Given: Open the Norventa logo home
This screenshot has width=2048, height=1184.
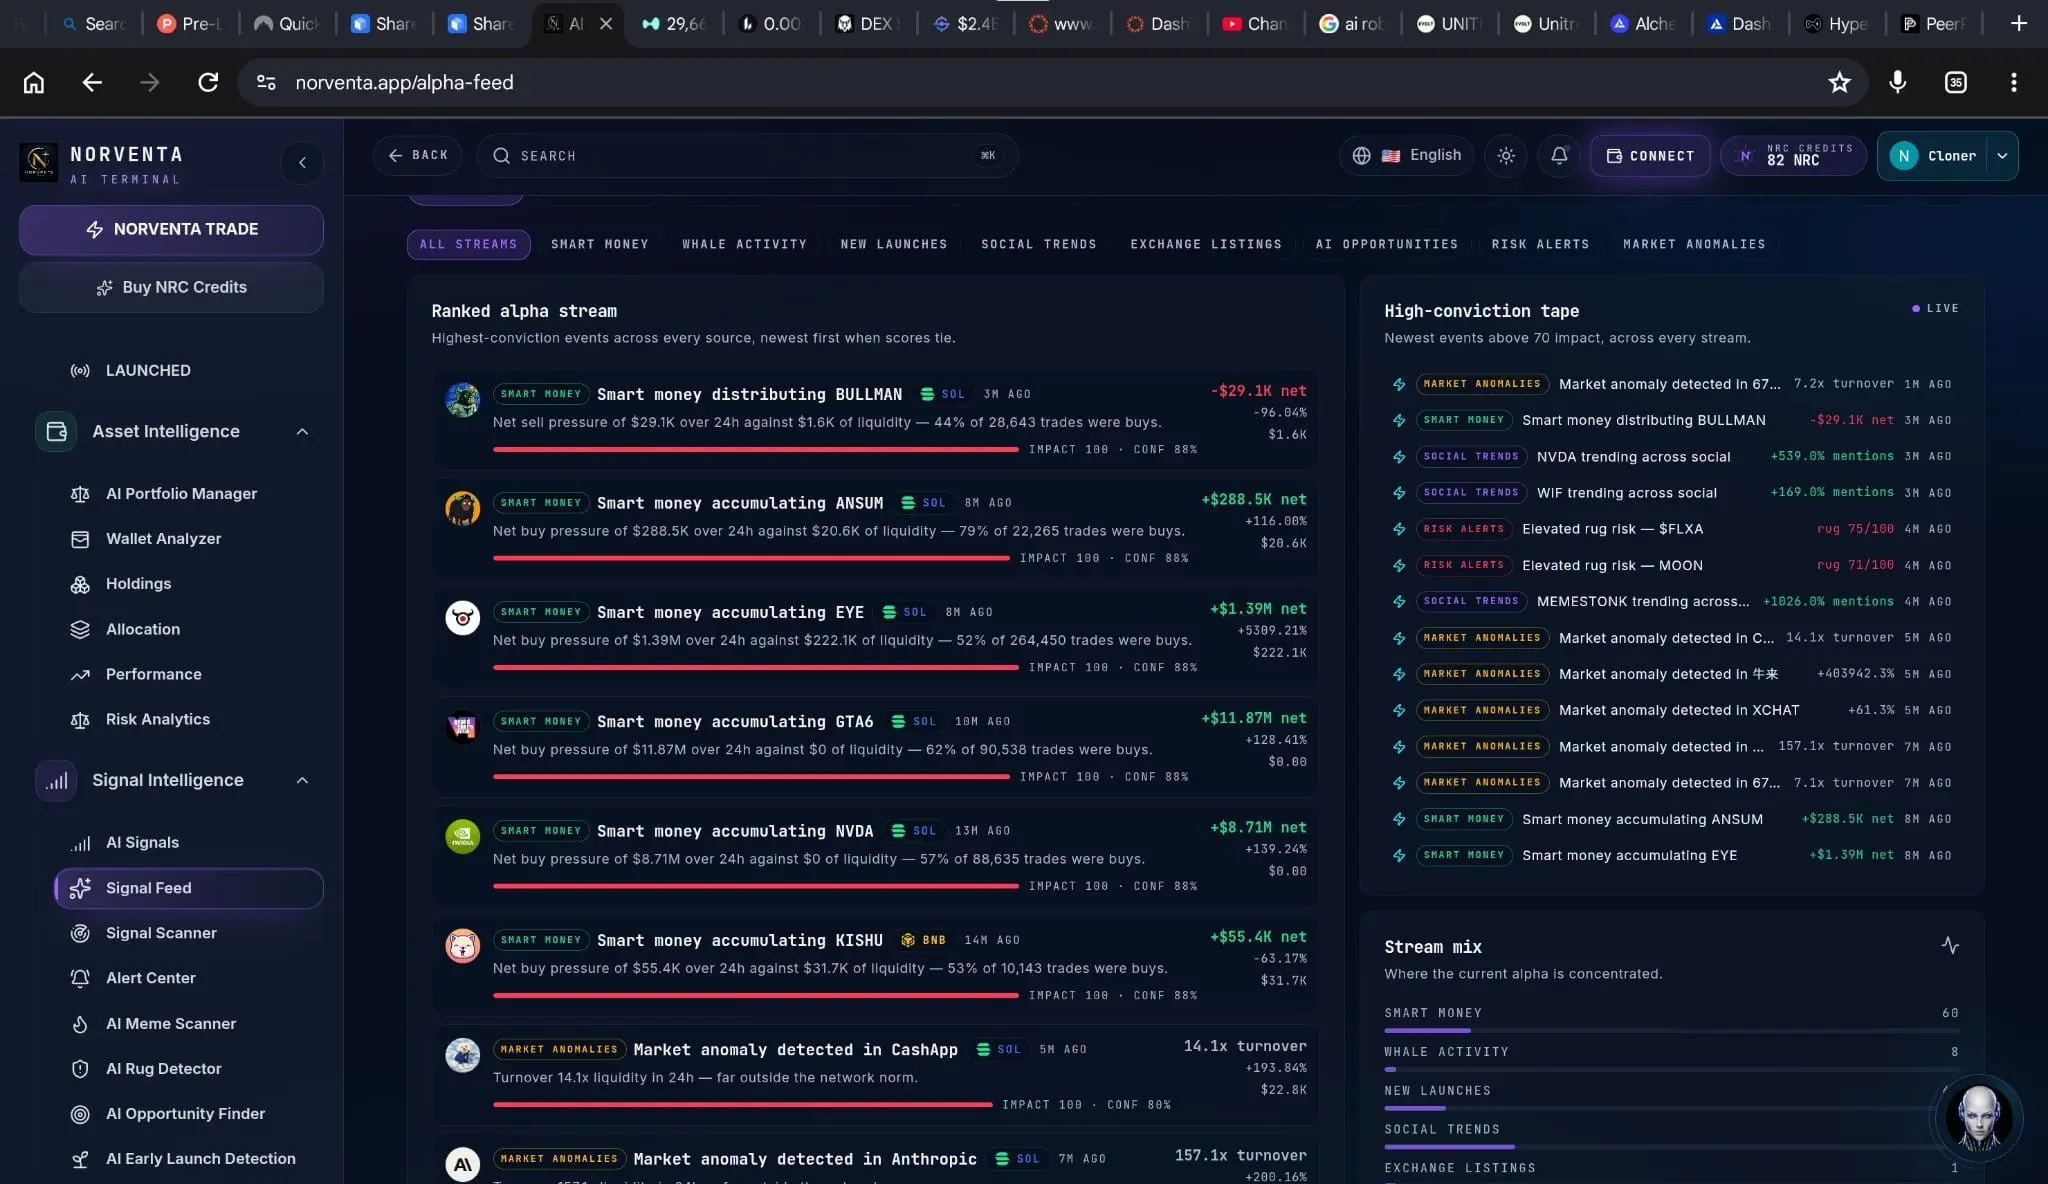Looking at the screenshot, I should pos(39,161).
